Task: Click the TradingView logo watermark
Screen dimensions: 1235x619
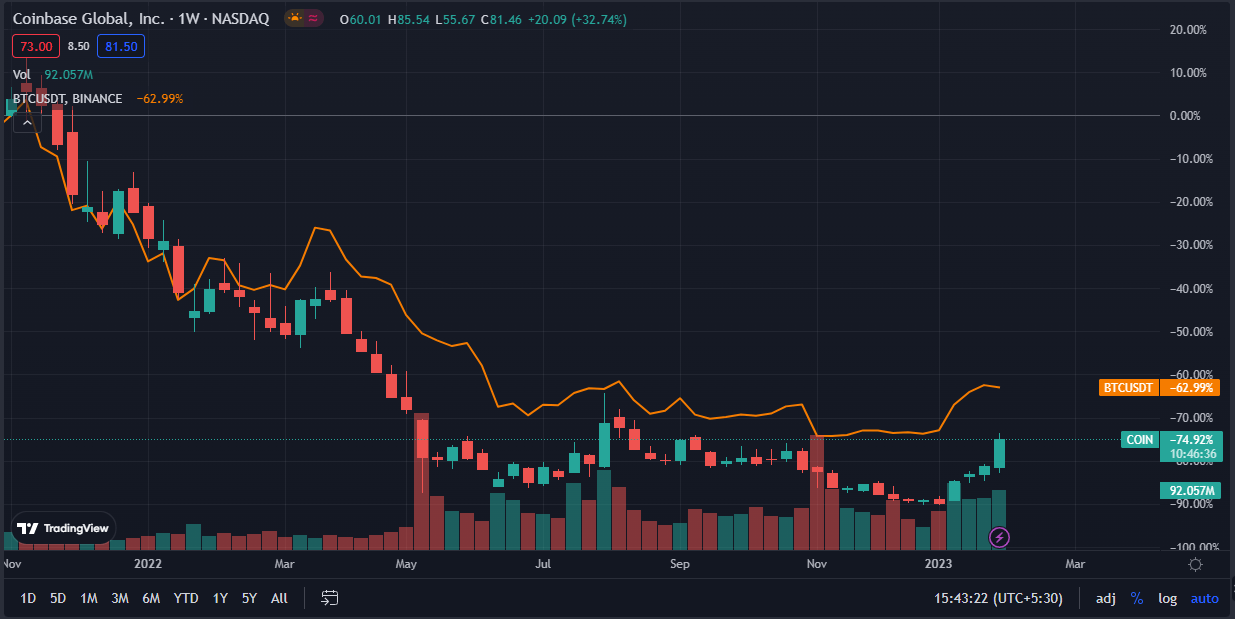Action: point(62,527)
